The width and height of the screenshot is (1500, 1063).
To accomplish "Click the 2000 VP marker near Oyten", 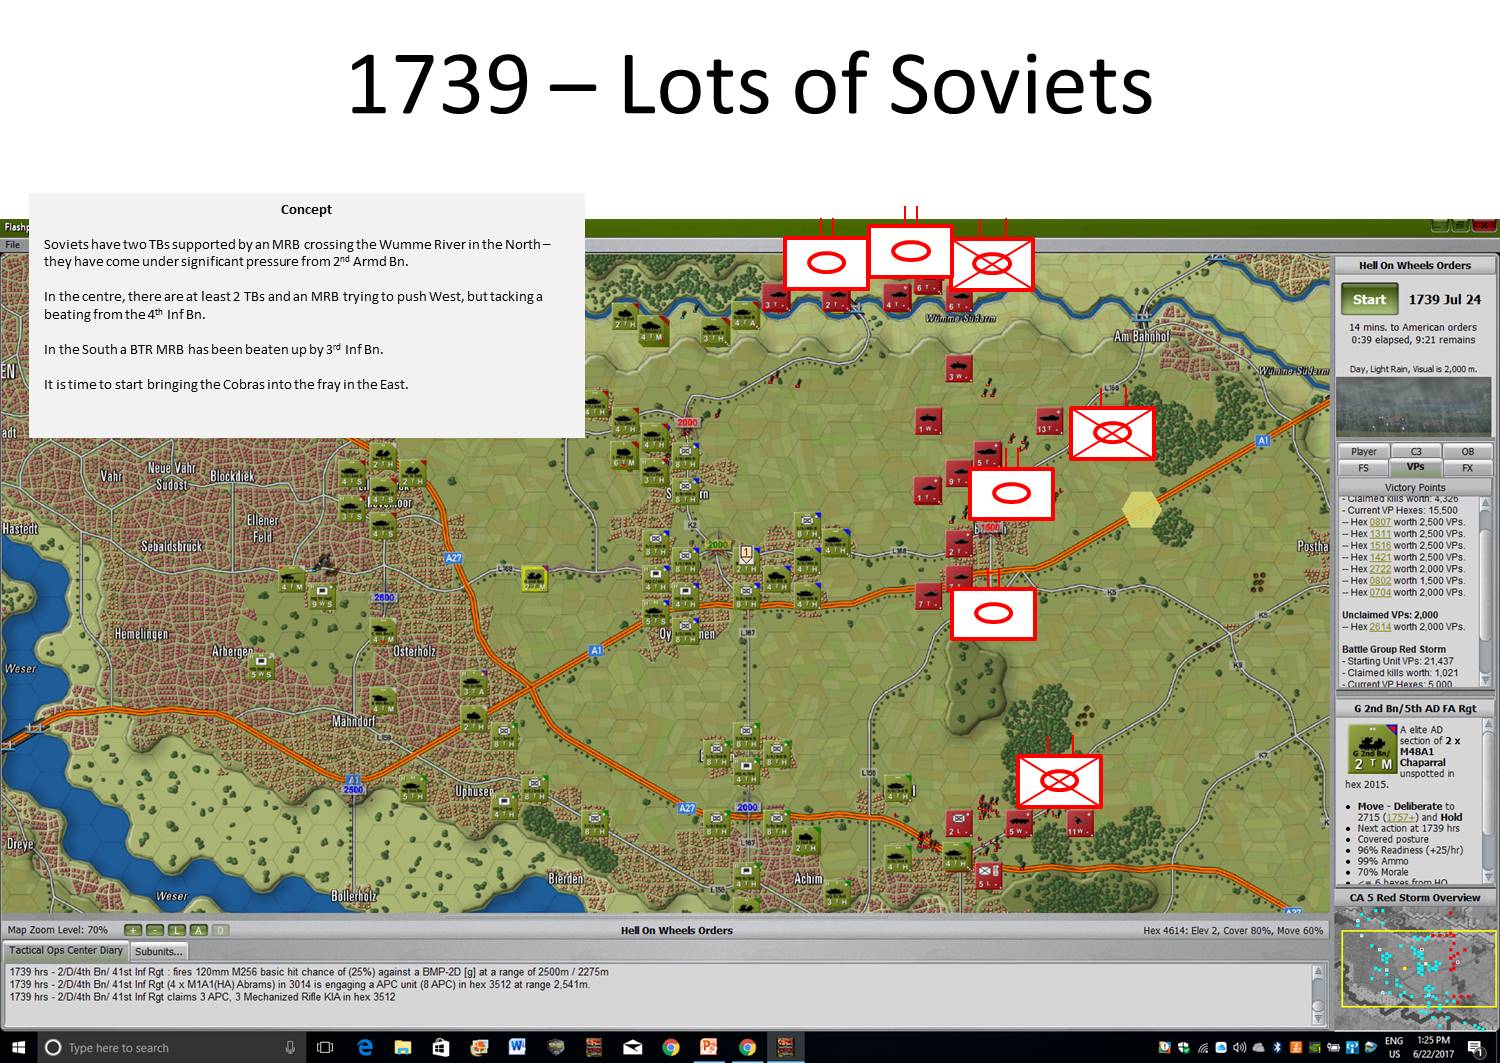I will 717,546.
